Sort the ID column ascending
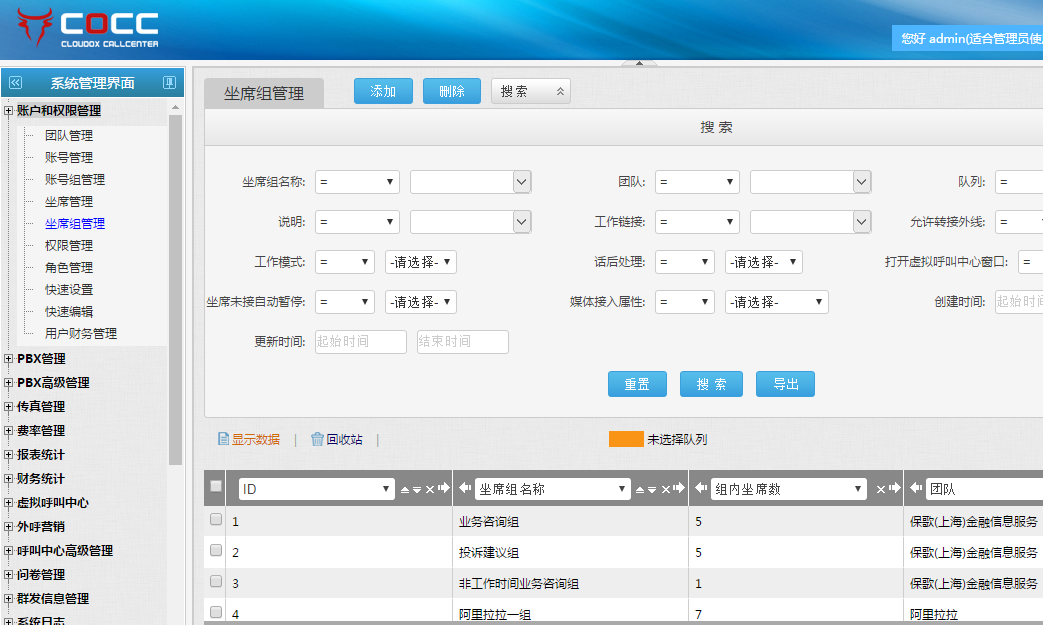 point(404,489)
